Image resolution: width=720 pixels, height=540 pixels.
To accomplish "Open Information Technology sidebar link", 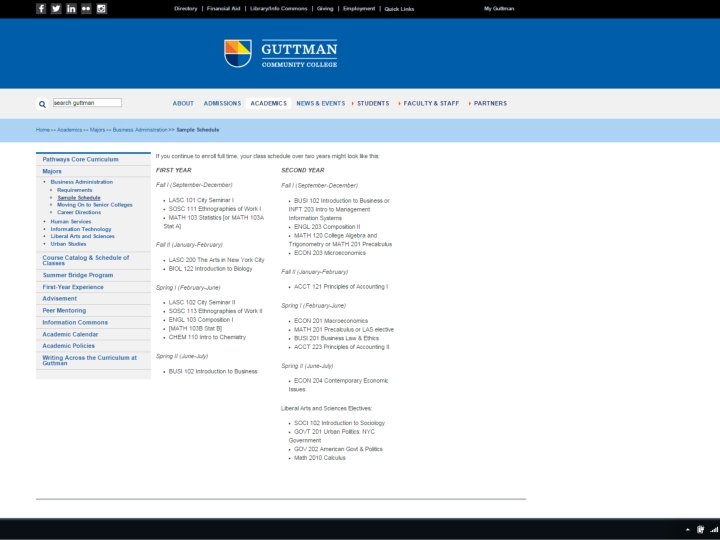I will [81, 229].
